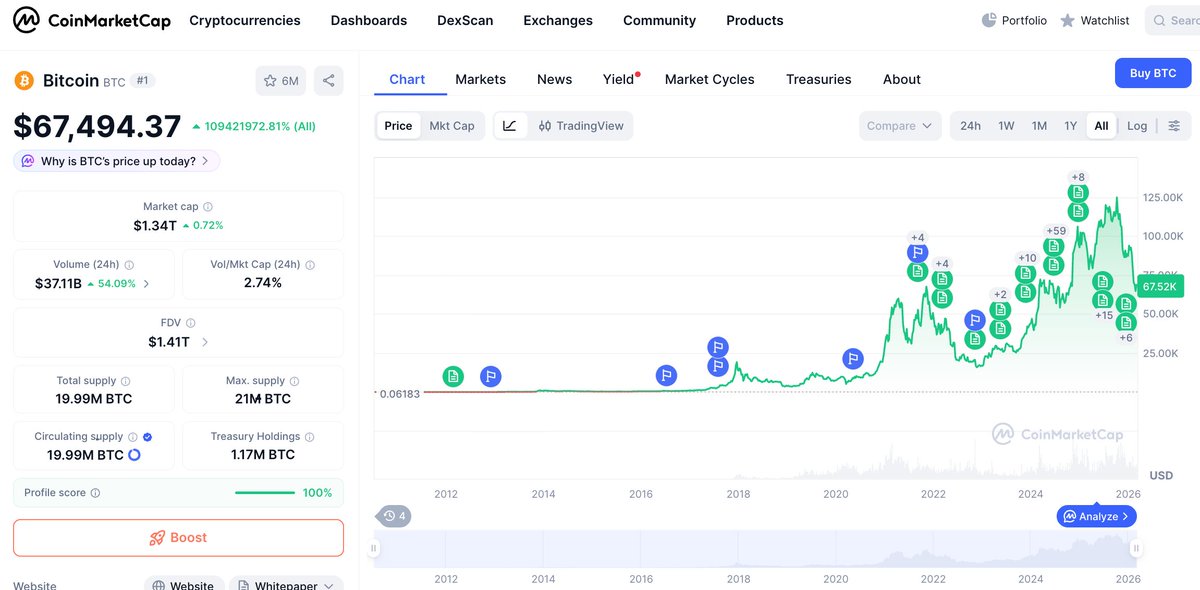Click the Boost button
The height and width of the screenshot is (590, 1200).
point(178,538)
